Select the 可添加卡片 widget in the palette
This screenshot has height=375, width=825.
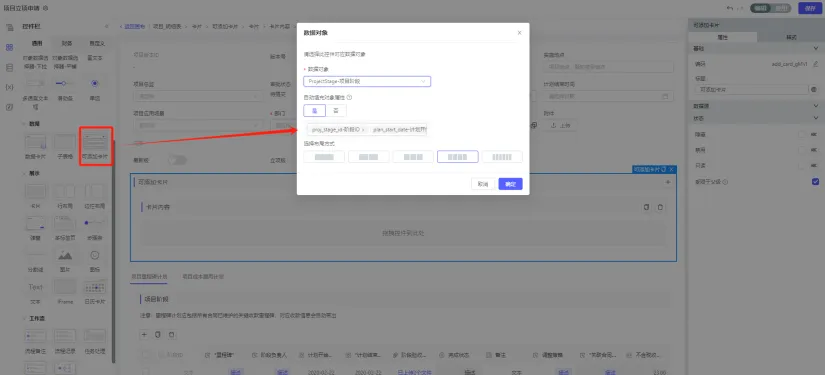click(95, 146)
